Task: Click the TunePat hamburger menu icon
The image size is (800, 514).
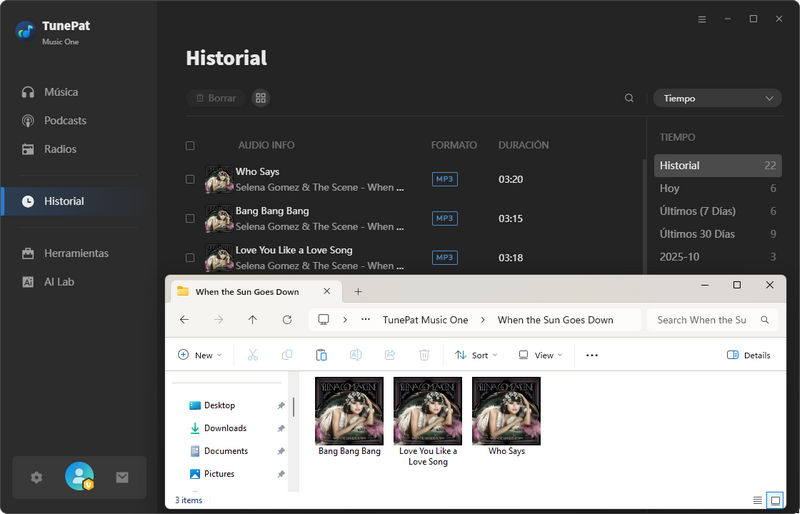Action: (x=702, y=19)
